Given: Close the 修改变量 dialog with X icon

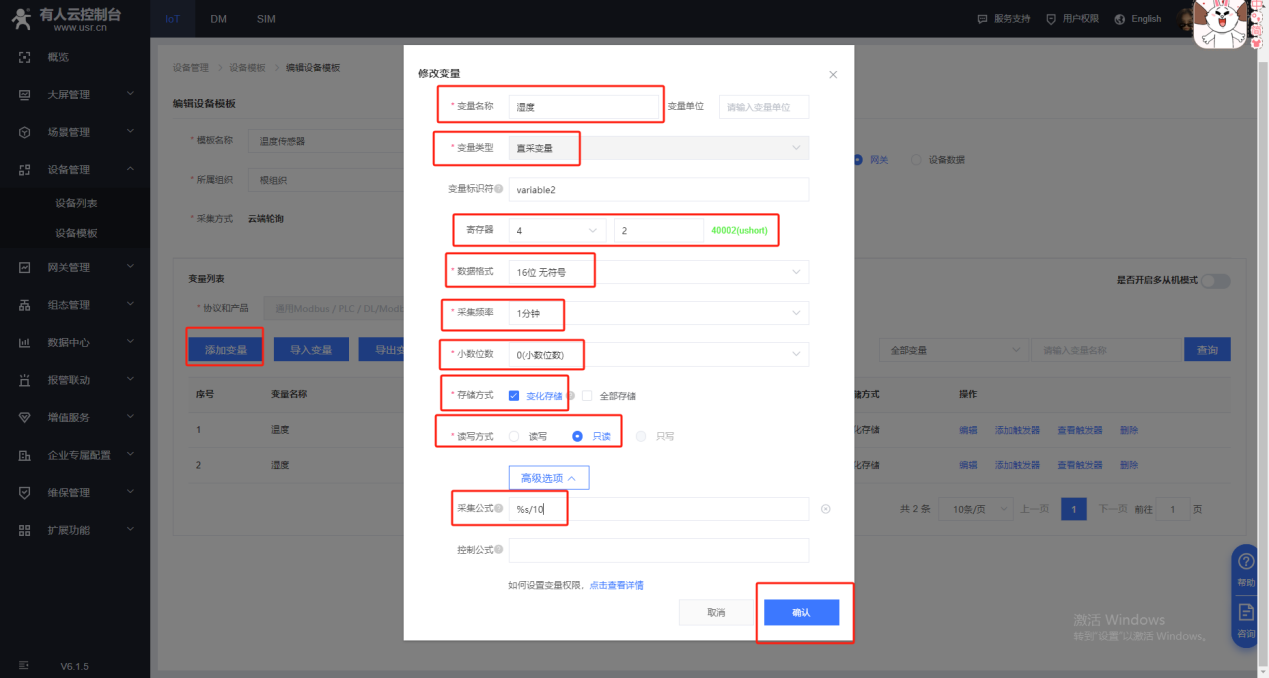Looking at the screenshot, I should (833, 75).
